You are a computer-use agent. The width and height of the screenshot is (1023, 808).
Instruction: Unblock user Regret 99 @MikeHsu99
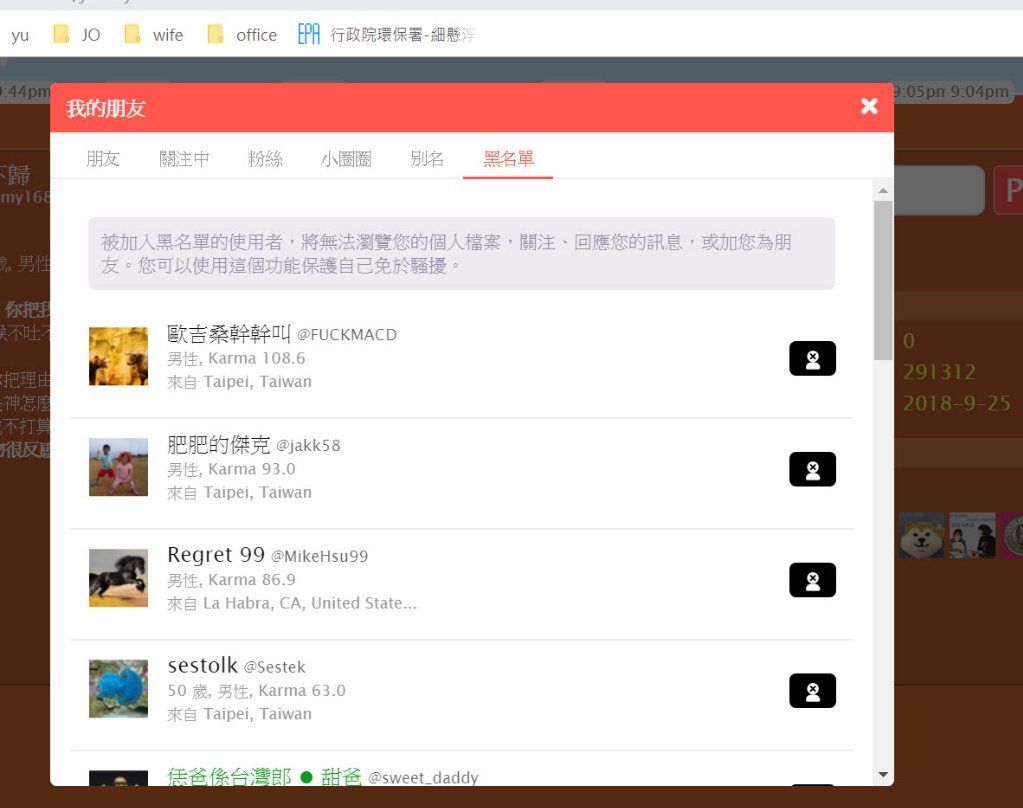click(812, 580)
